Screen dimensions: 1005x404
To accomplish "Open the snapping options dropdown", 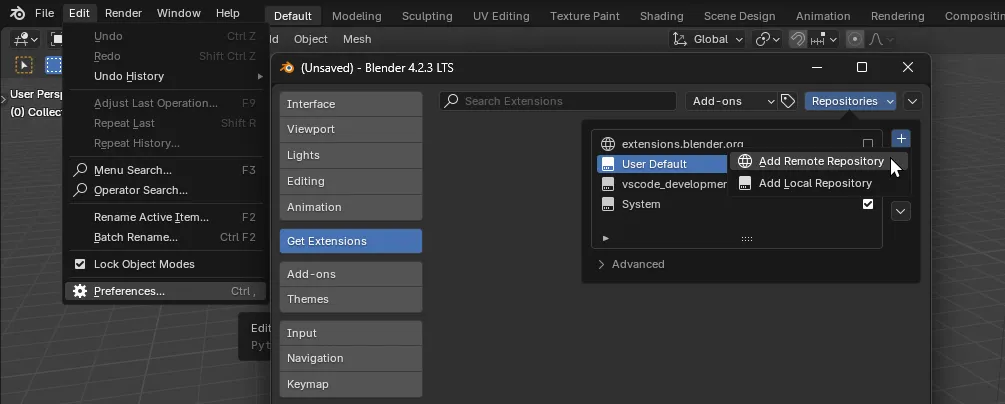I will click(x=824, y=40).
